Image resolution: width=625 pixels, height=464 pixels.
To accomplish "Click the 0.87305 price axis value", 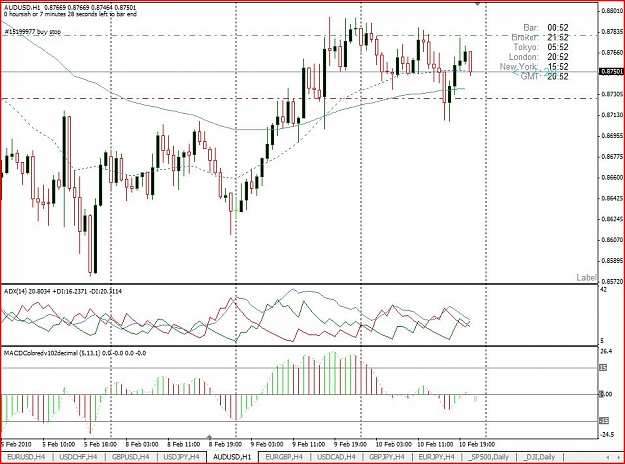I will [612, 94].
